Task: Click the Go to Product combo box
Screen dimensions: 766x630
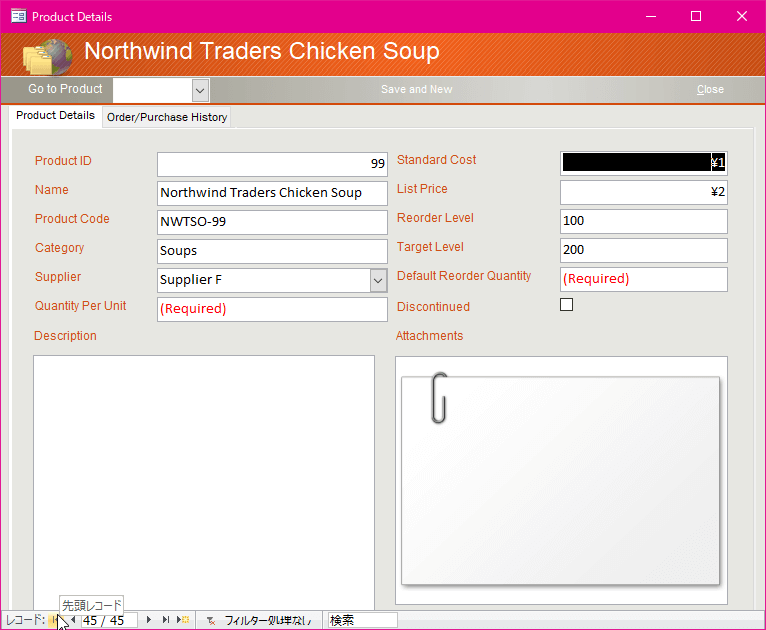Action: pos(161,90)
